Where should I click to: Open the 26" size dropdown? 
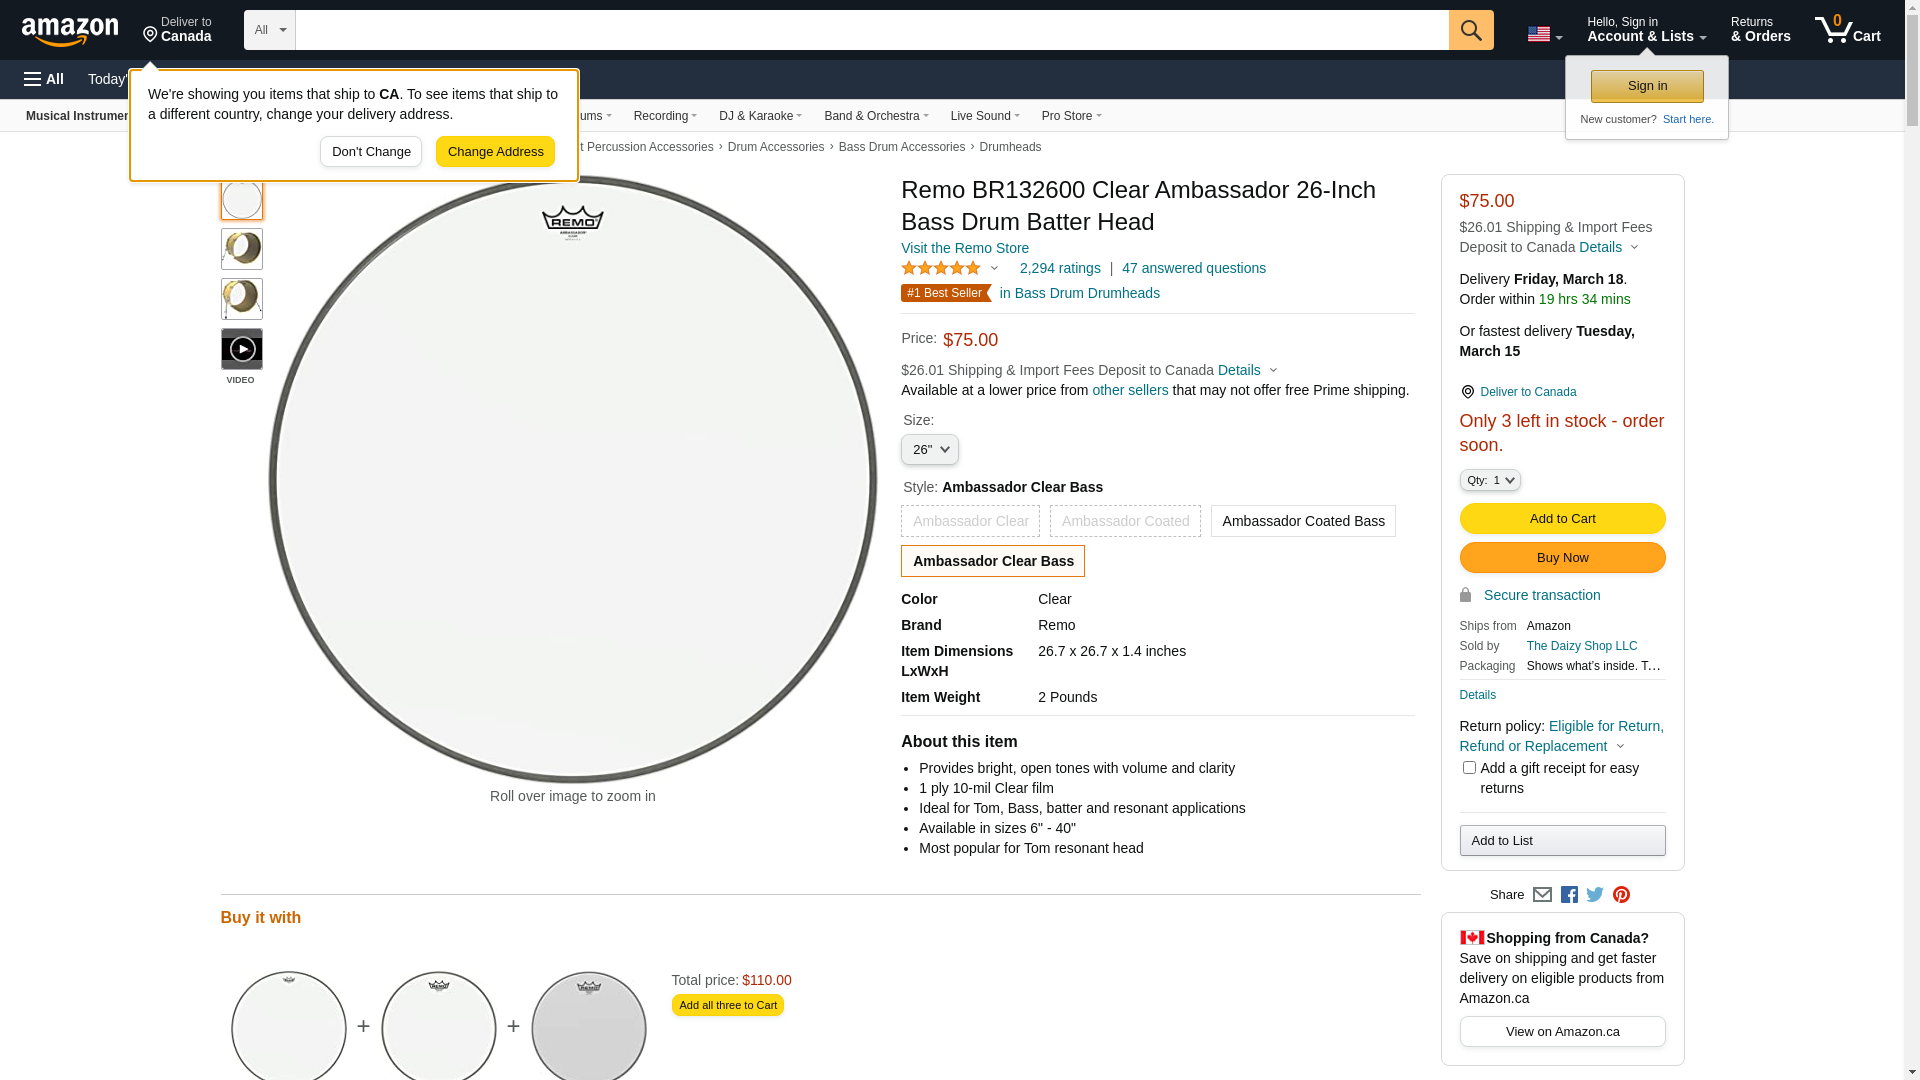coord(930,450)
